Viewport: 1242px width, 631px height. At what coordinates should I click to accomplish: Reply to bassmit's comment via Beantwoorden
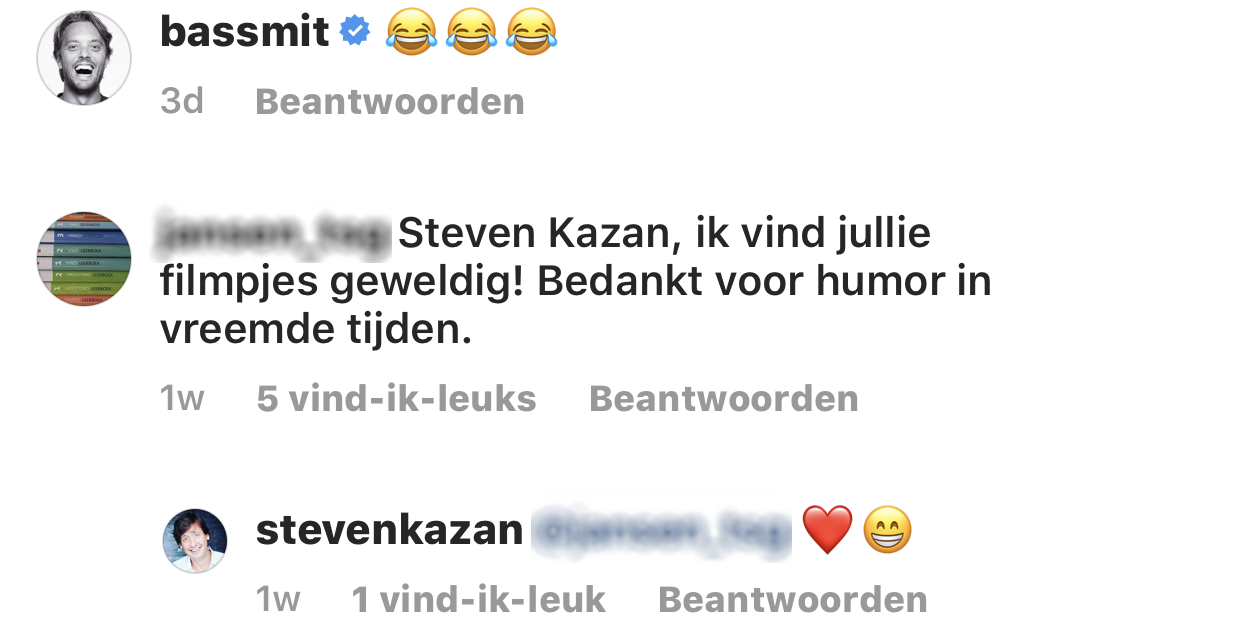click(x=390, y=101)
